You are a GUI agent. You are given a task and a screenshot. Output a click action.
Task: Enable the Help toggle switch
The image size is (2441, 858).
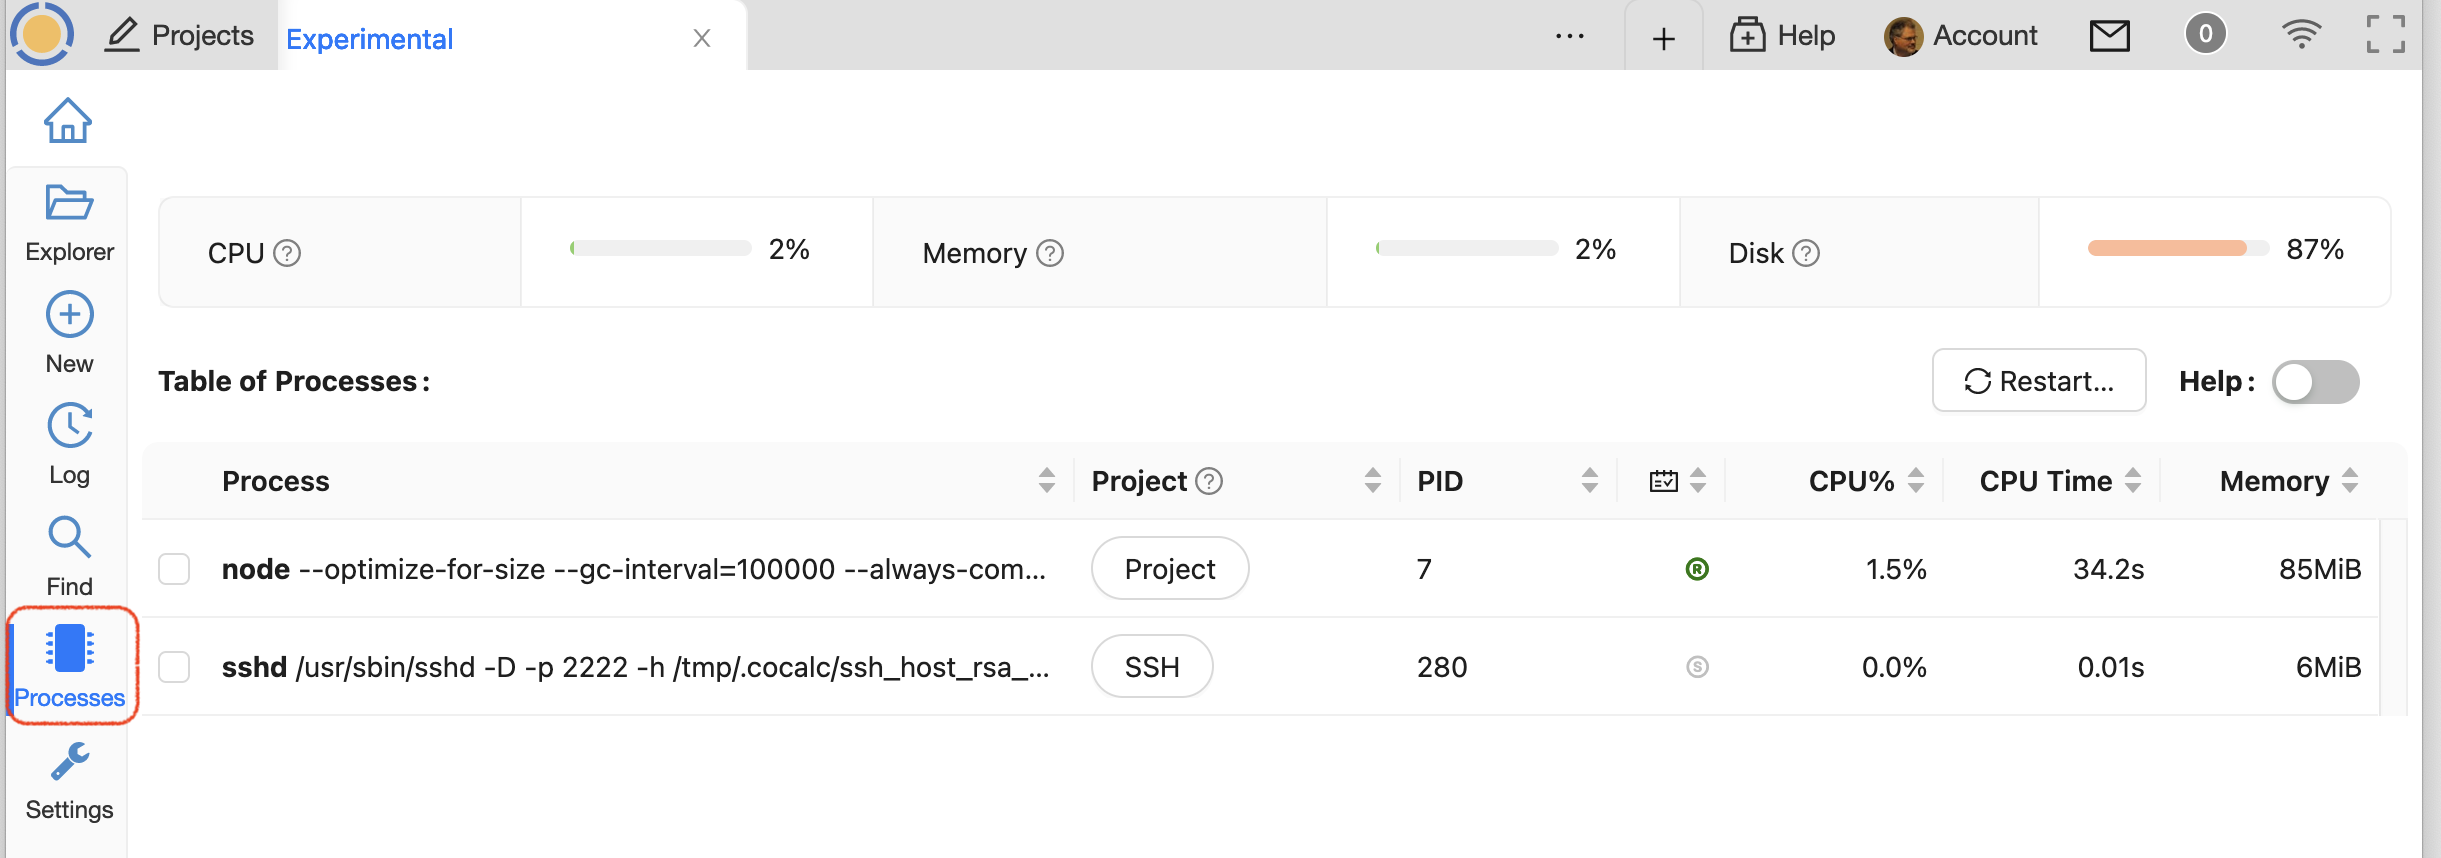pos(2315,382)
